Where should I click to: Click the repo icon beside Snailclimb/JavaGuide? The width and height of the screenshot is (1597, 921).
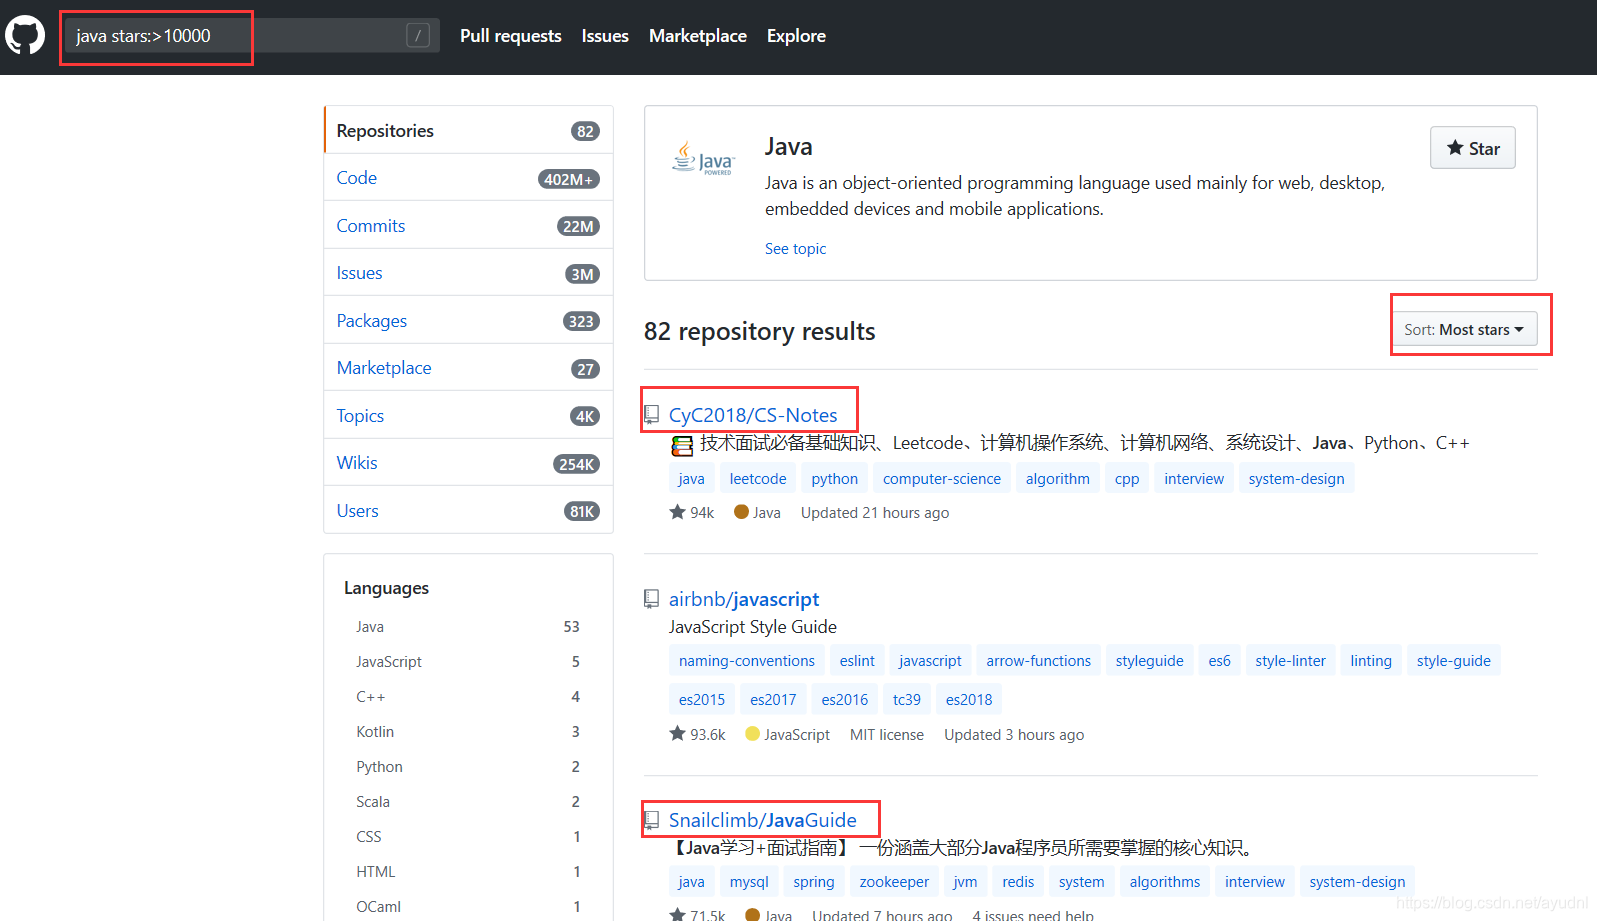click(651, 820)
